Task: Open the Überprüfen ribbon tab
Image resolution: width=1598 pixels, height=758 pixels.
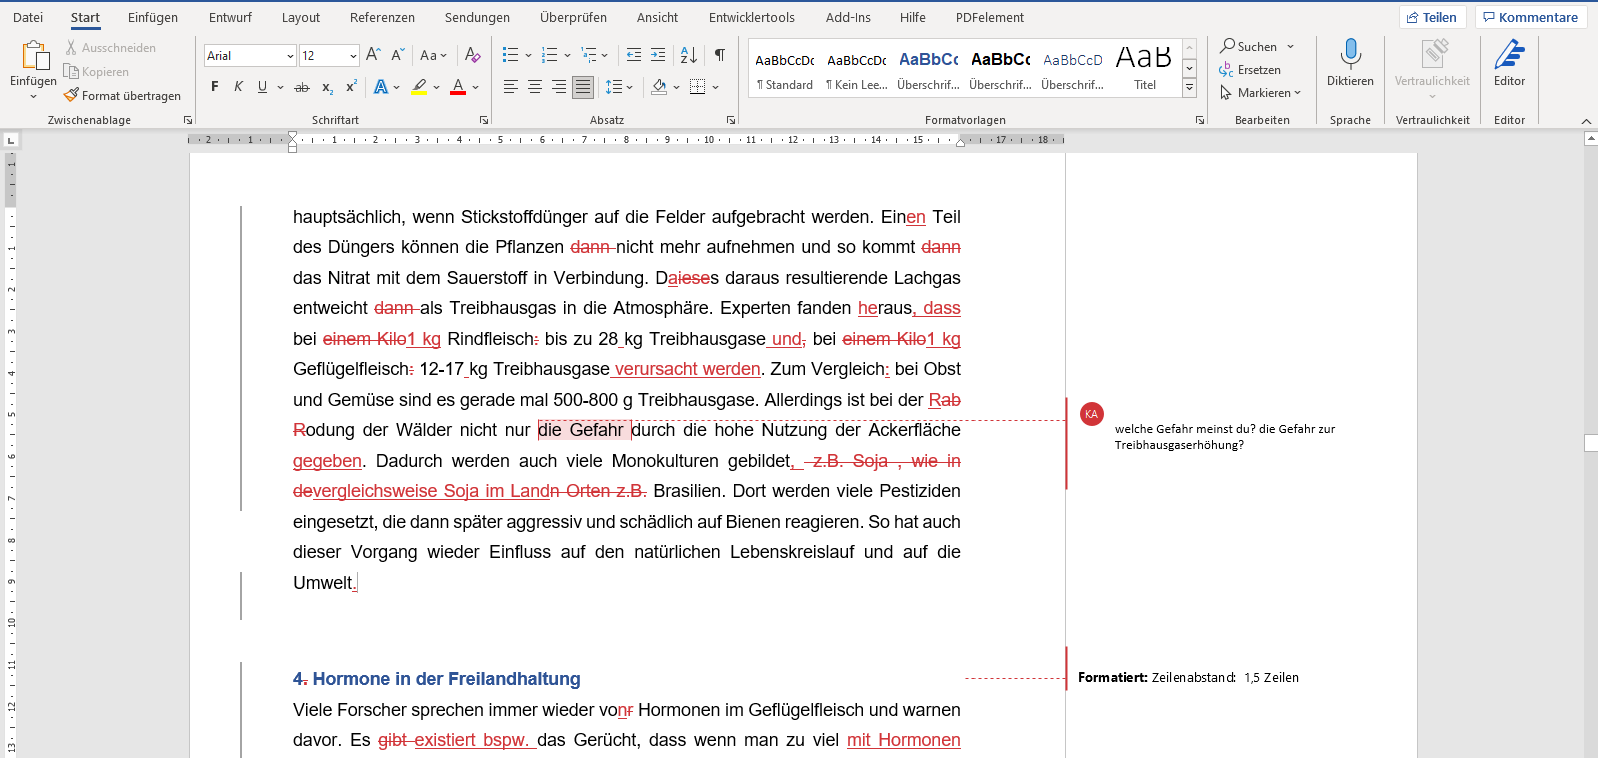Action: (x=573, y=17)
